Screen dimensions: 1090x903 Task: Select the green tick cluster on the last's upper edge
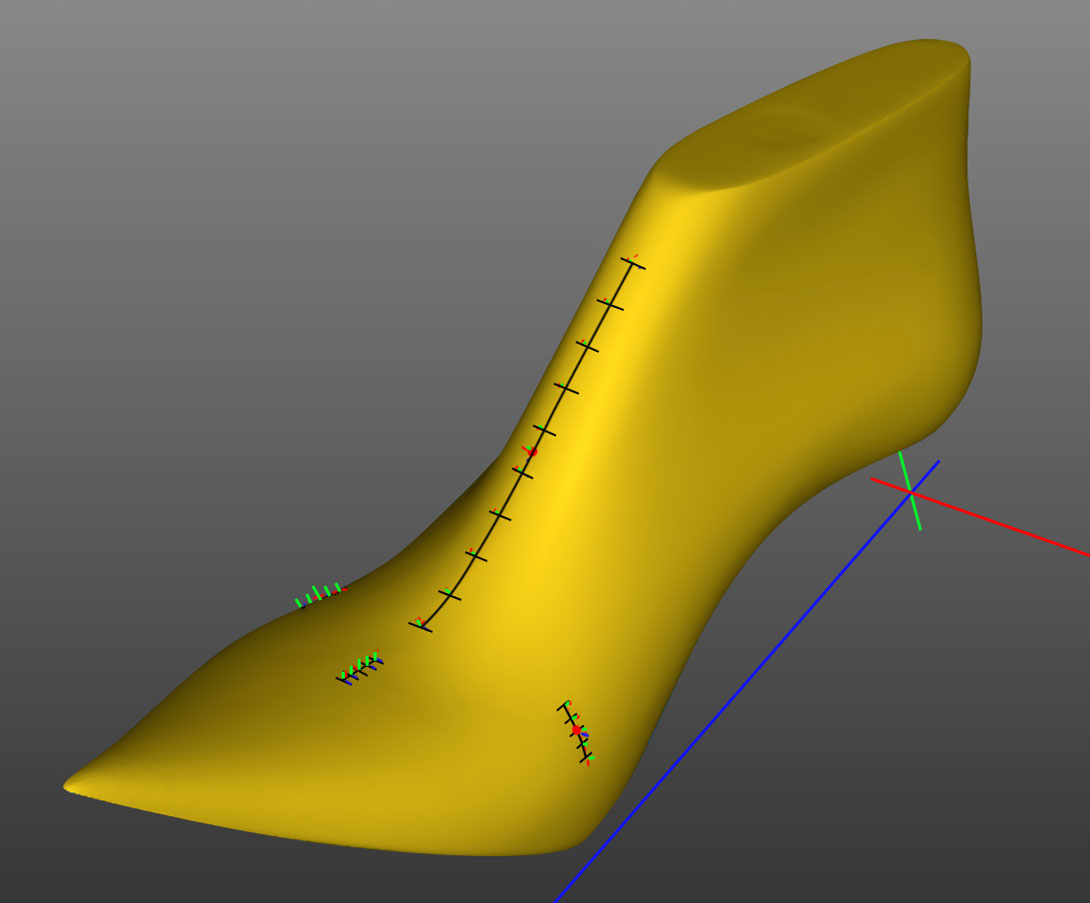pos(320,595)
